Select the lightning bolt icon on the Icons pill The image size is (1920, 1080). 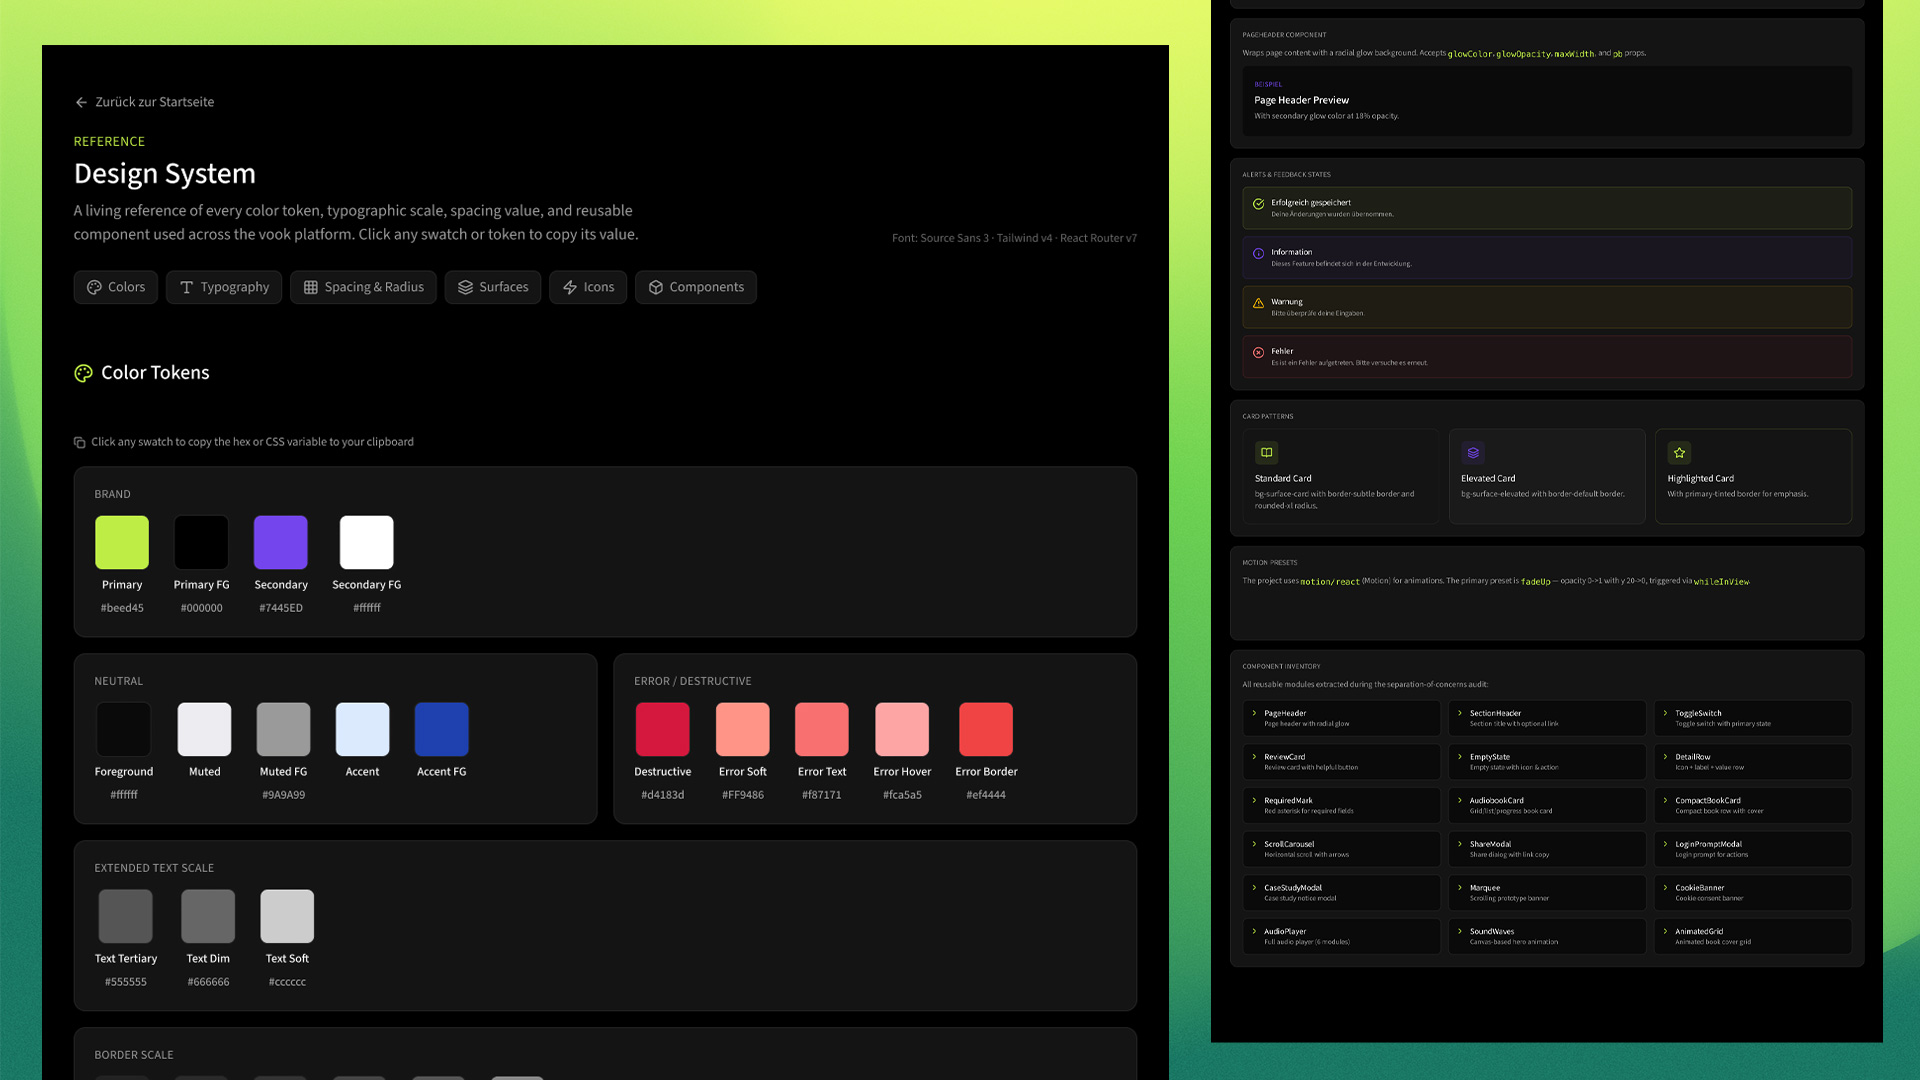570,287
